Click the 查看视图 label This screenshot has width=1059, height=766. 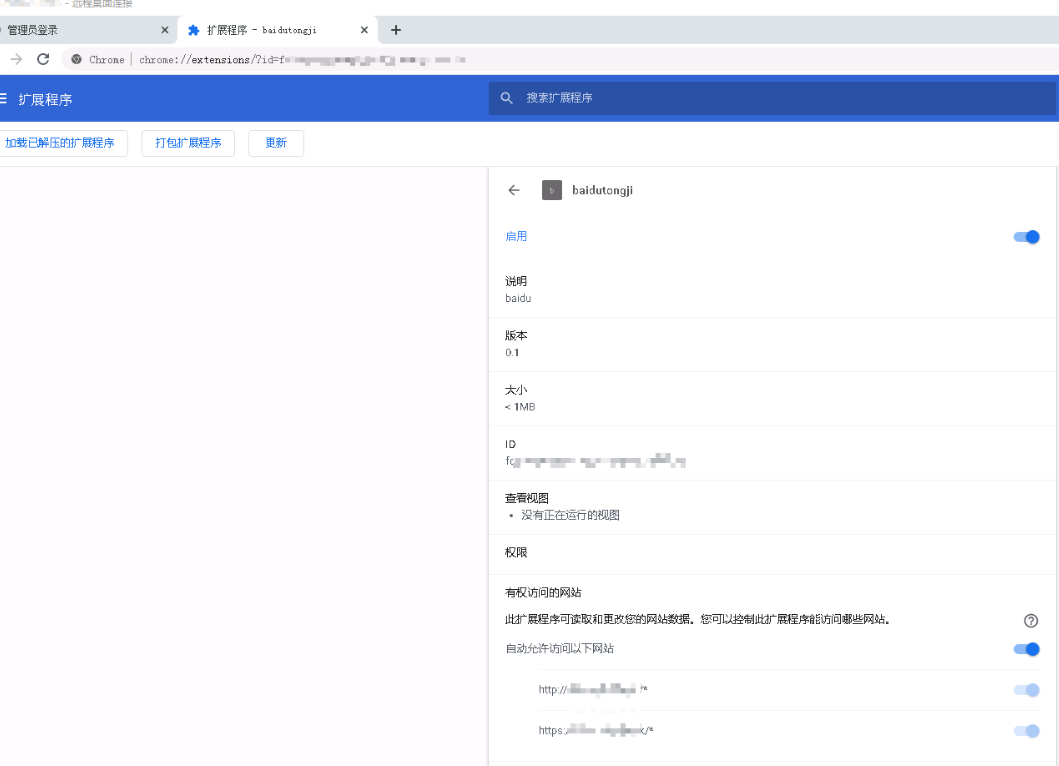[527, 499]
